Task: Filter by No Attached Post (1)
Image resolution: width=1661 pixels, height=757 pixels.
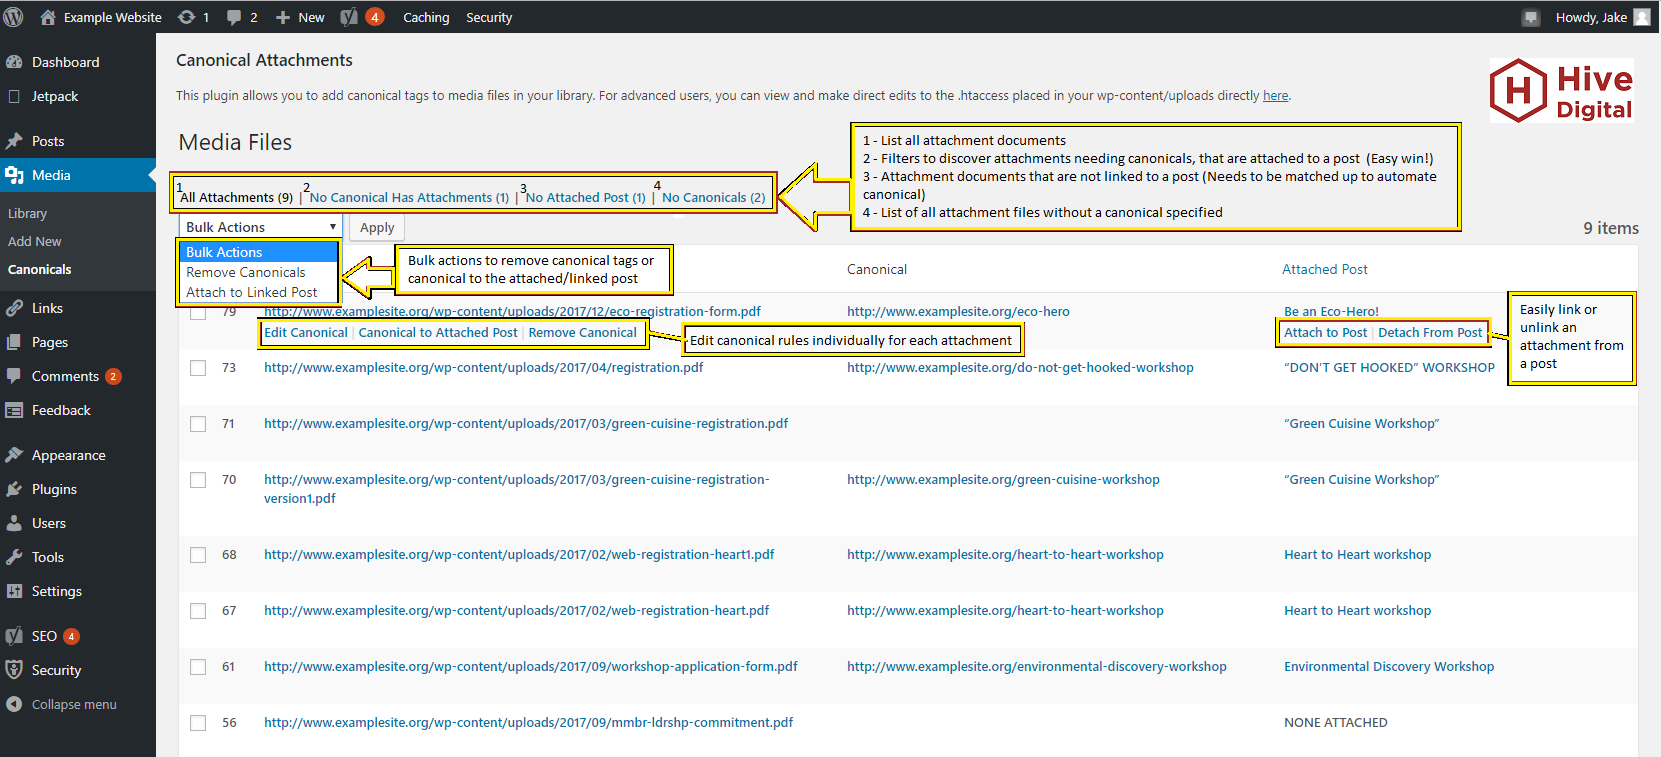Action: [x=586, y=198]
